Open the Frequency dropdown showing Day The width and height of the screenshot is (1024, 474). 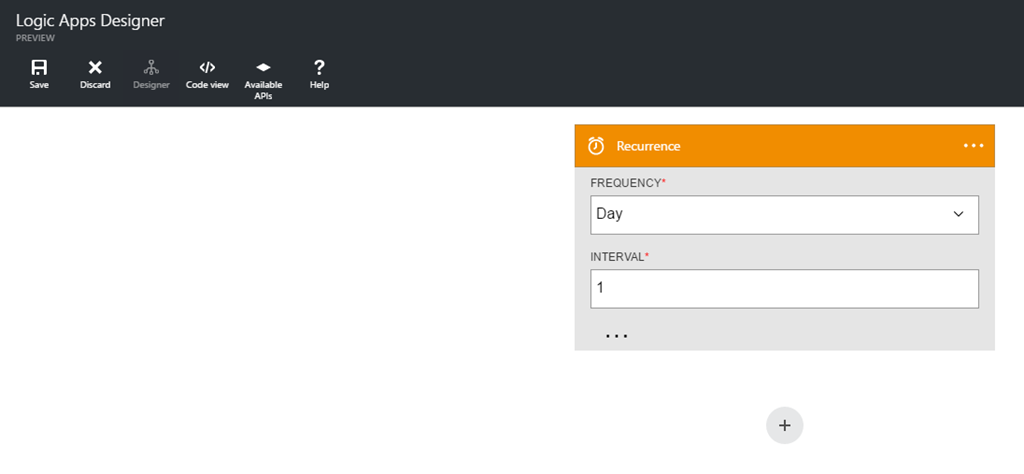(x=770, y=214)
